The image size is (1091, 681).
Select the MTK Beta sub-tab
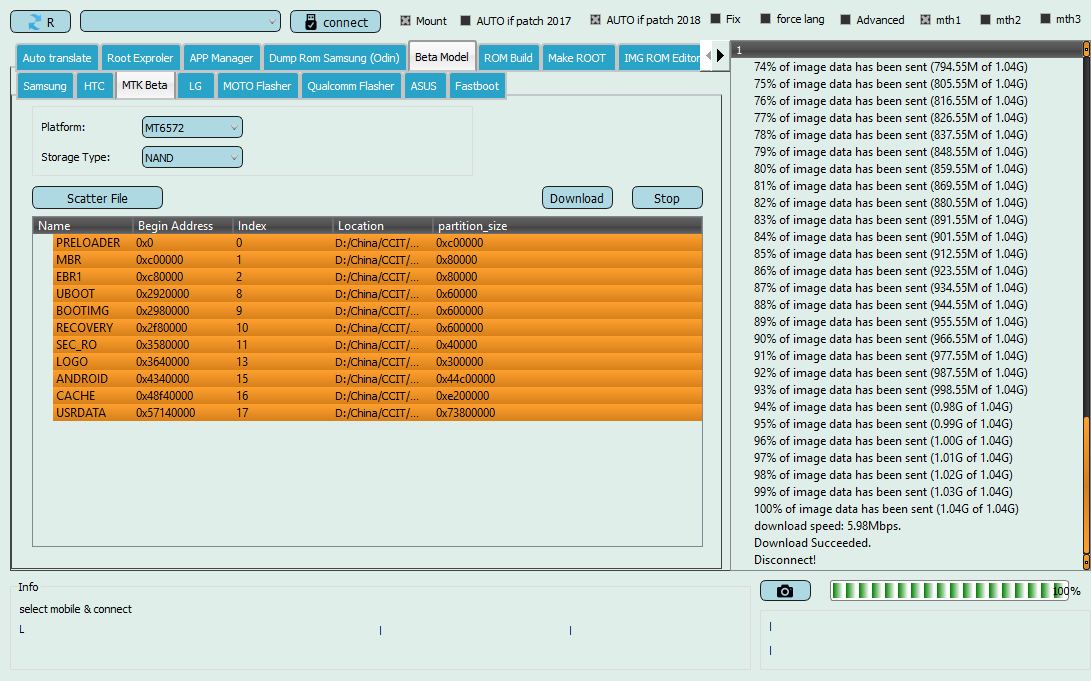tap(145, 85)
